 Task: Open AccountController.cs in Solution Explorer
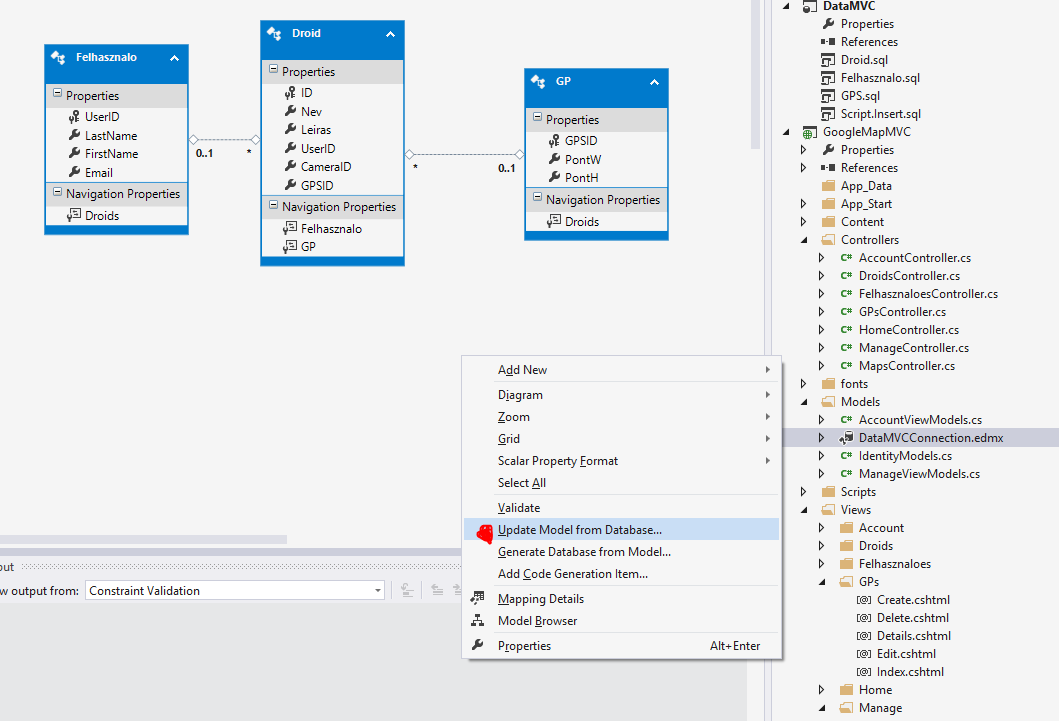click(x=914, y=258)
